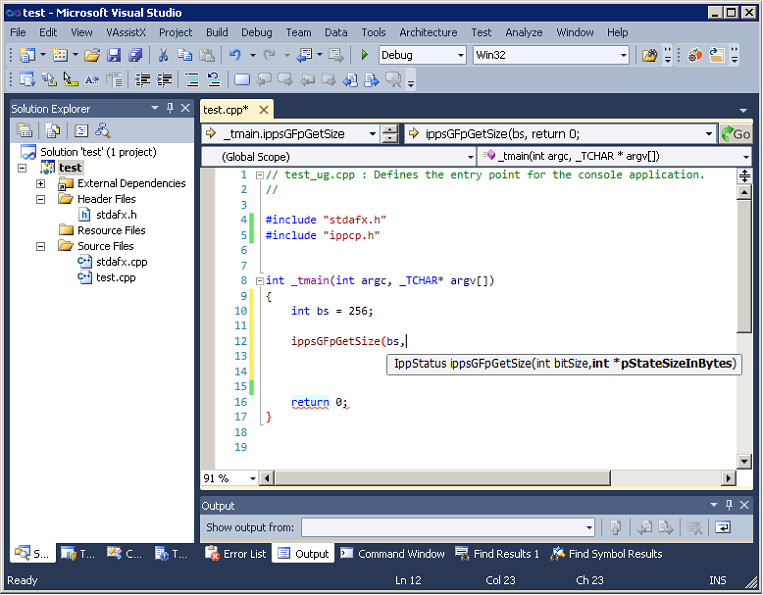Click the editor's vertical scrollbar
The width and height of the screenshot is (763, 595).
coord(744,300)
